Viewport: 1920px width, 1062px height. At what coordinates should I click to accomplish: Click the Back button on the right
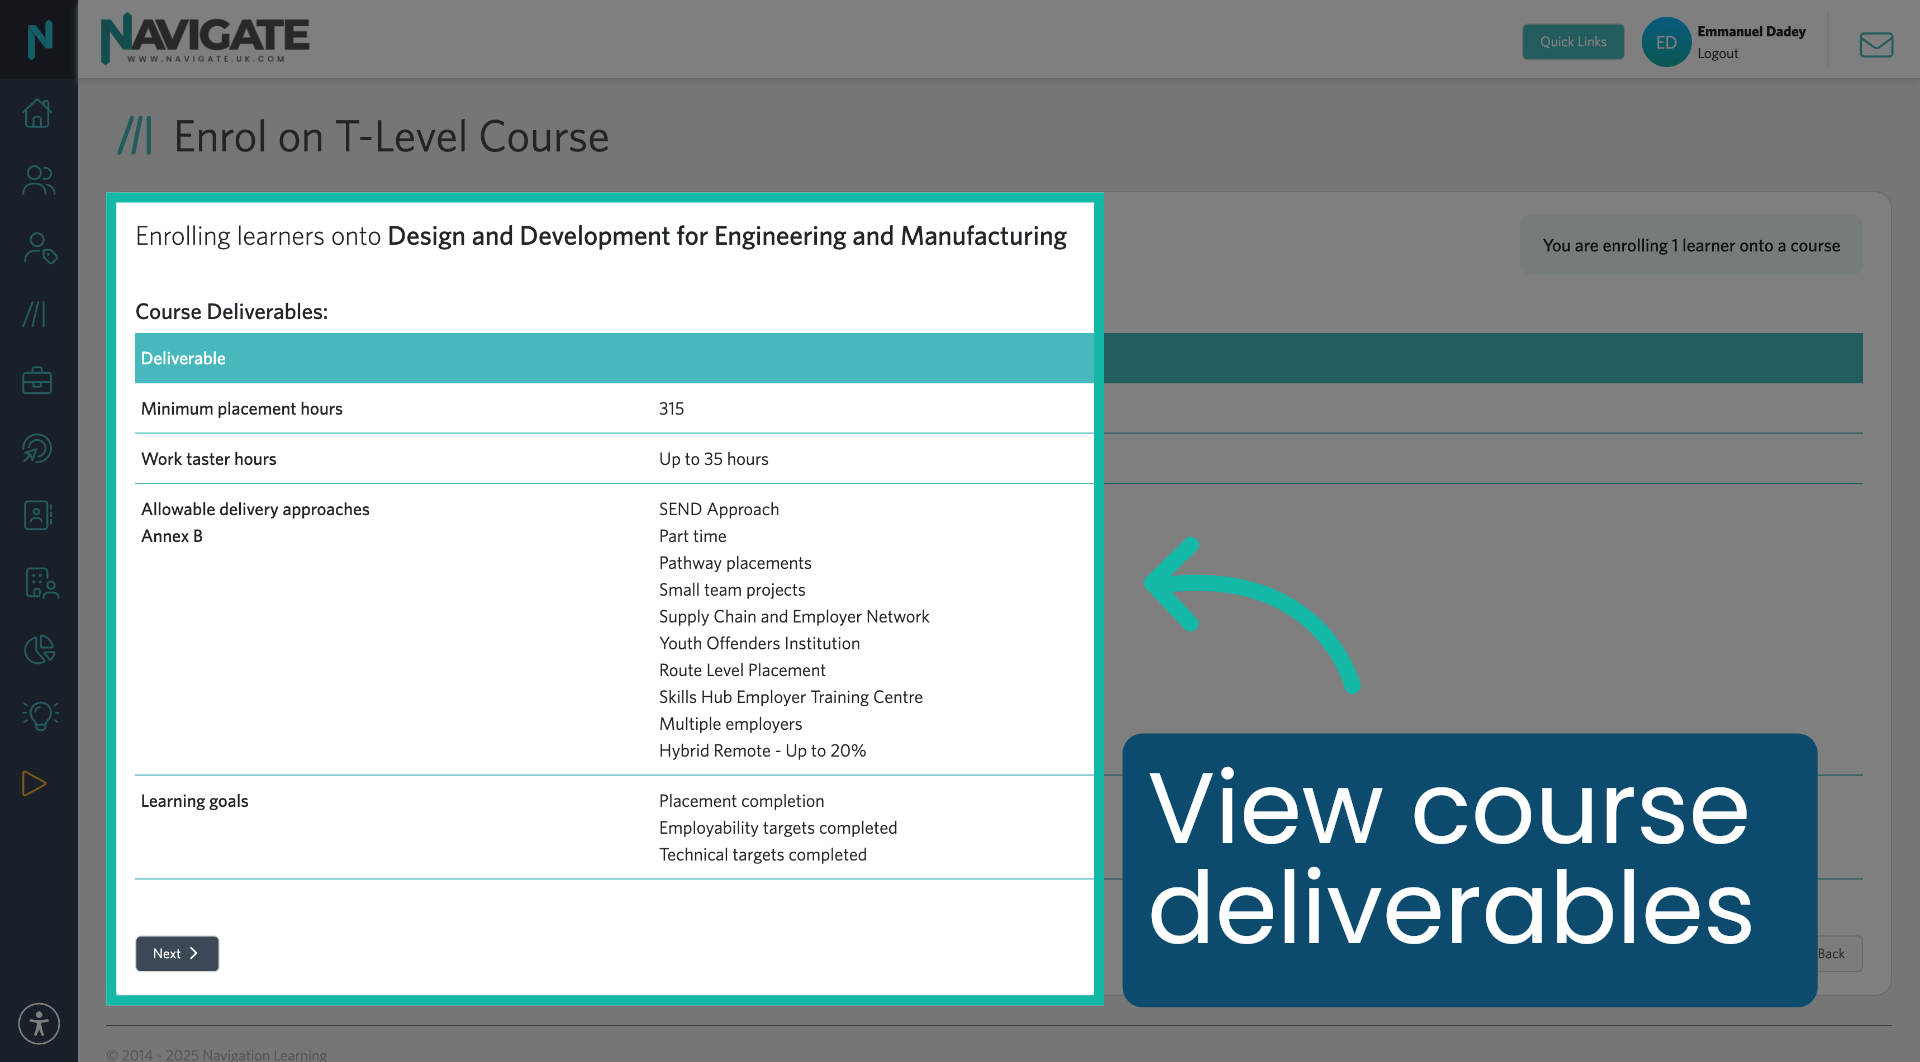pyautogui.click(x=1833, y=953)
